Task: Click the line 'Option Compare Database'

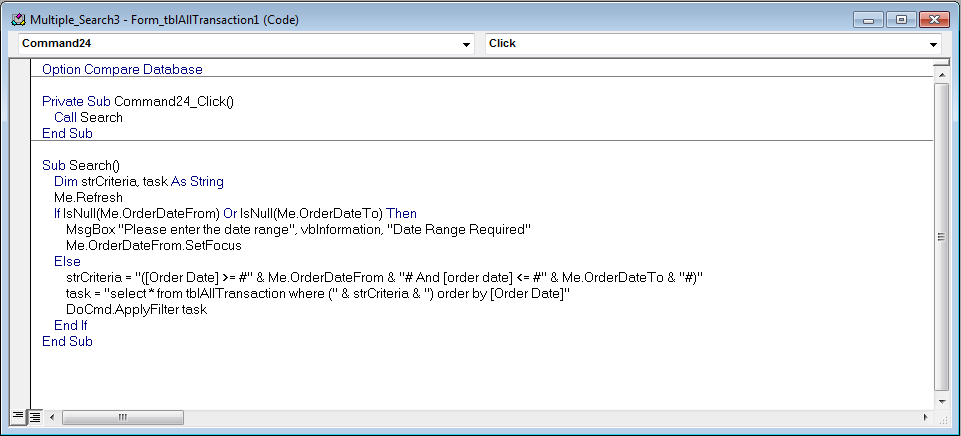Action: click(x=122, y=69)
